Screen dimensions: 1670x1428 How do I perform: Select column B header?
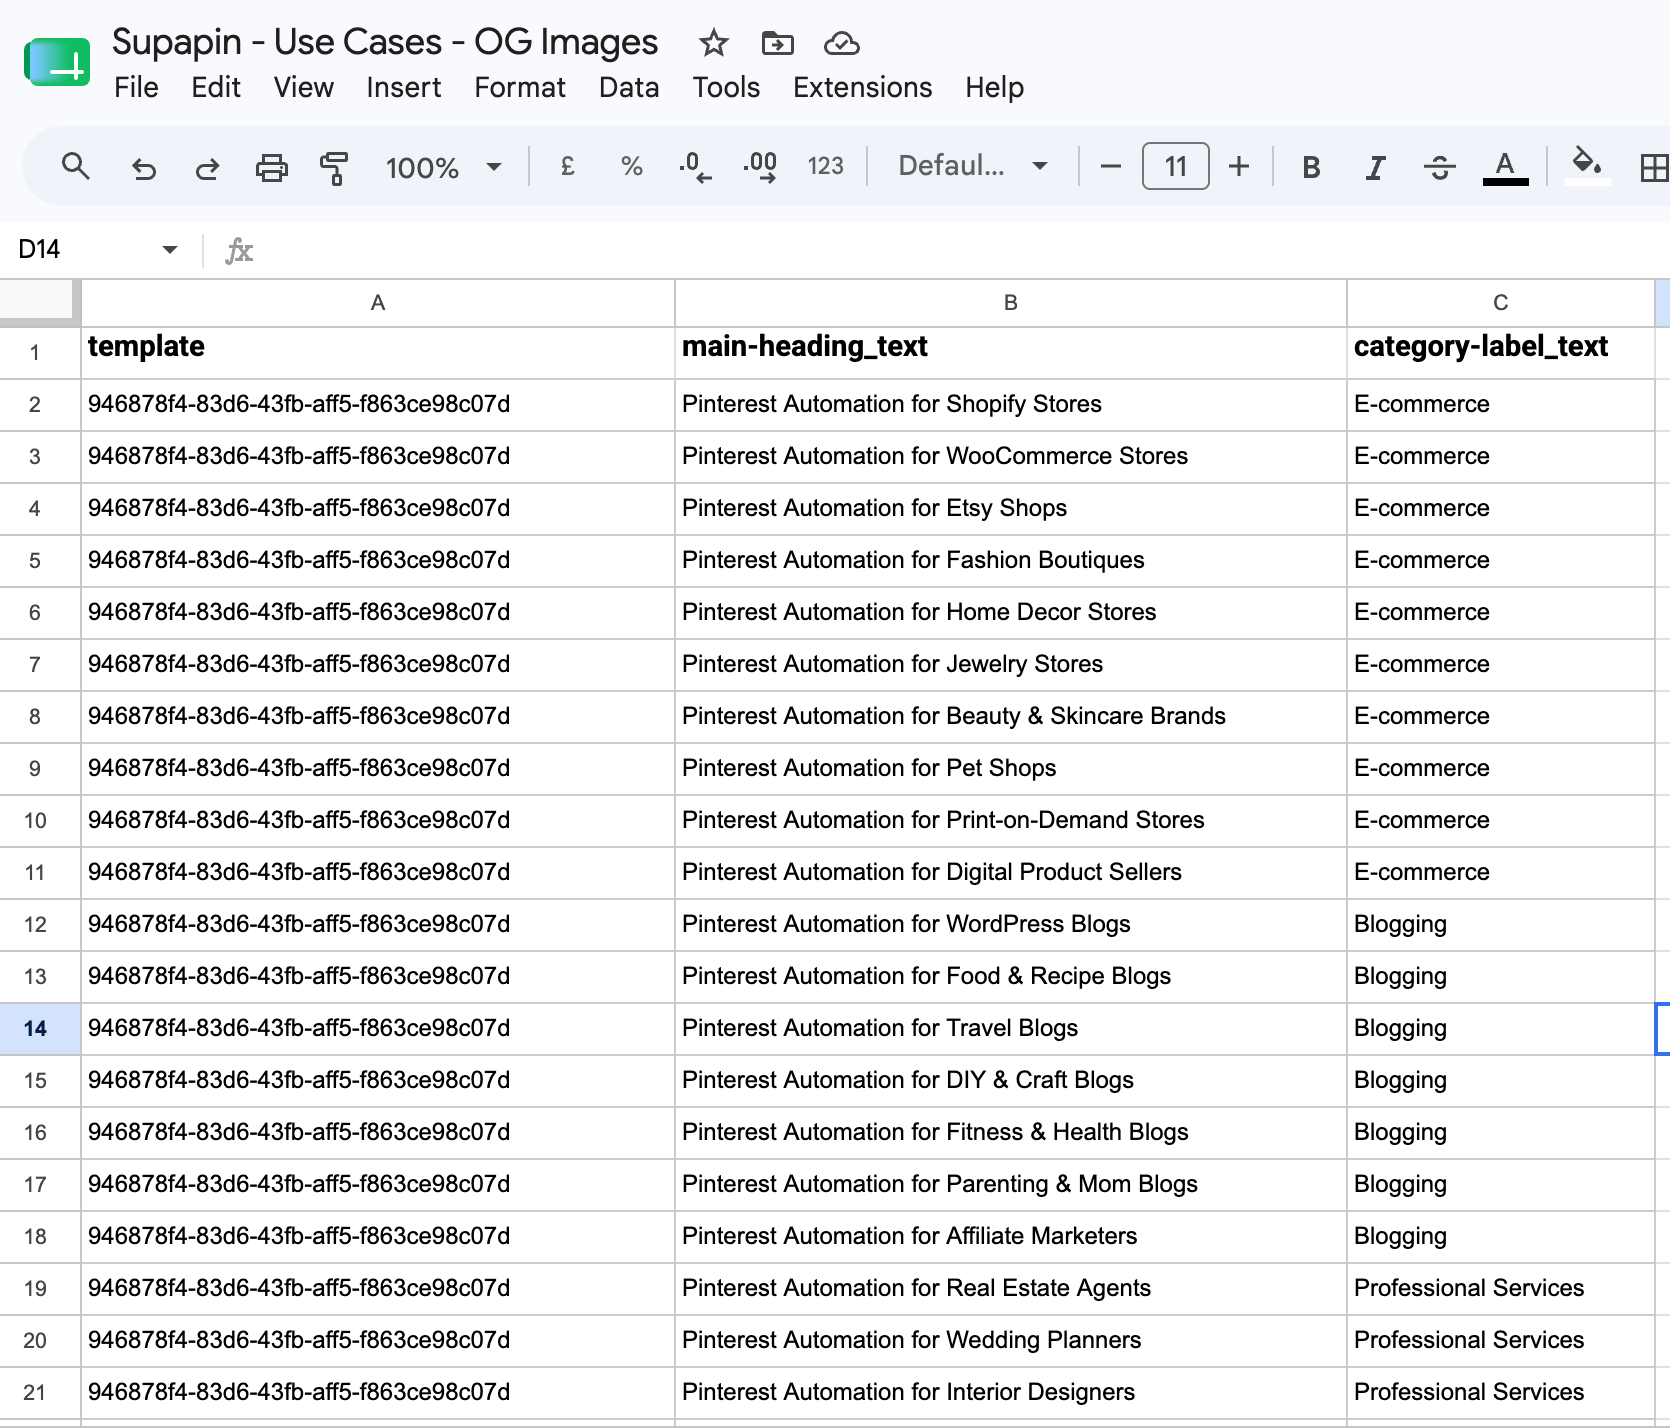click(x=1011, y=303)
